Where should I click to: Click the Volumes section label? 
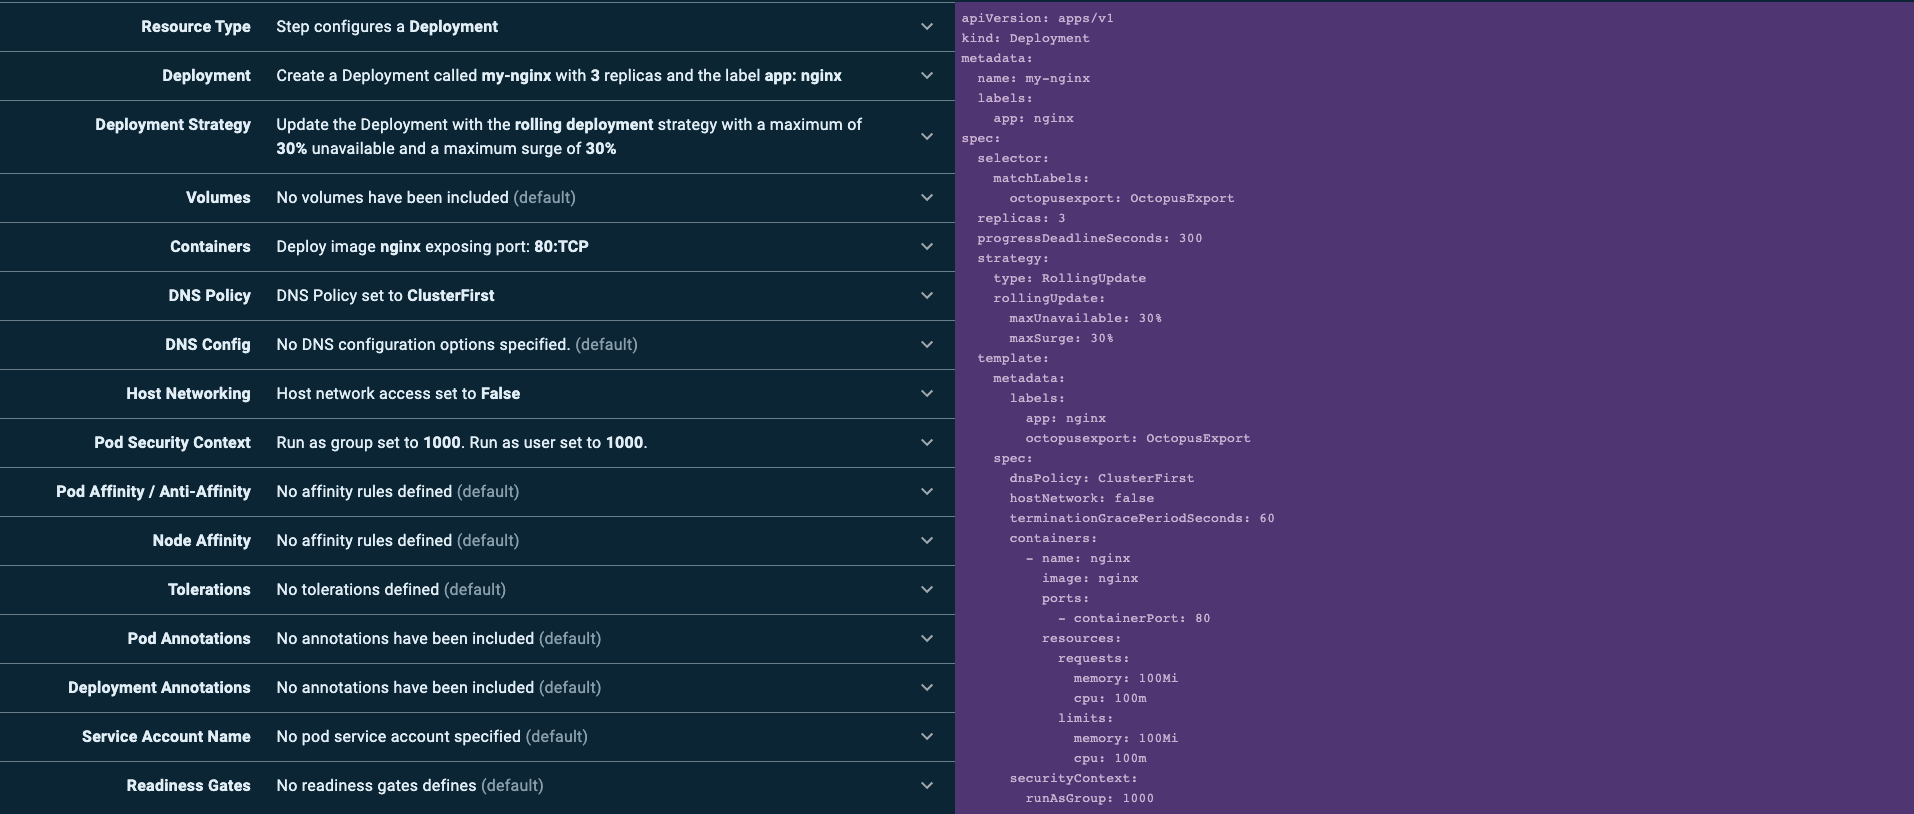tap(218, 198)
